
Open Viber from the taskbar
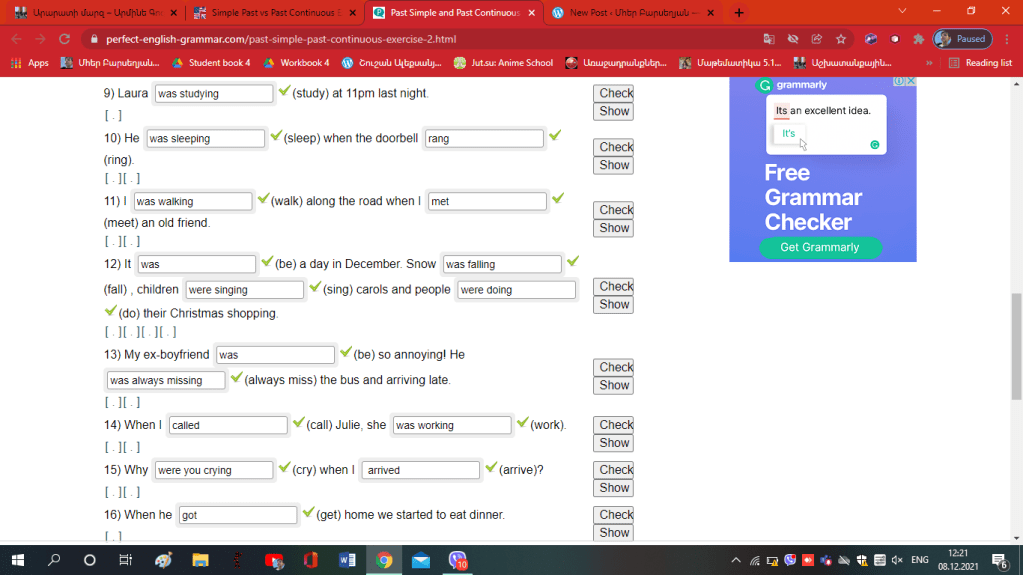coord(457,560)
